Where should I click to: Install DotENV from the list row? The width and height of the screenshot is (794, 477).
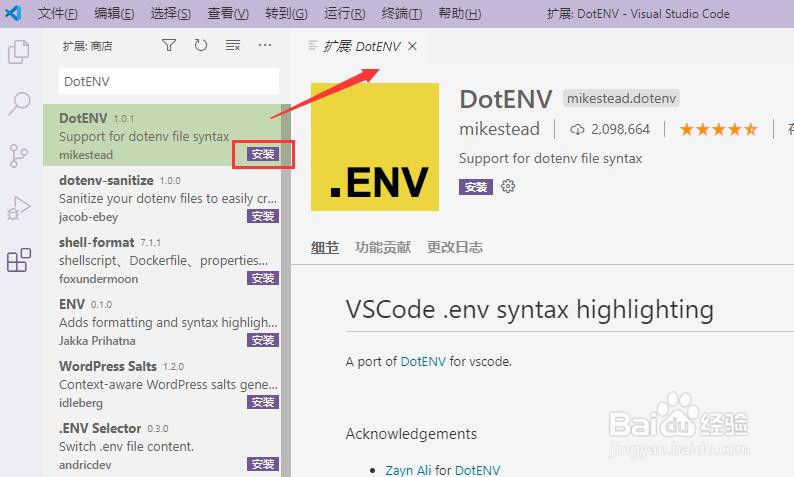point(263,154)
